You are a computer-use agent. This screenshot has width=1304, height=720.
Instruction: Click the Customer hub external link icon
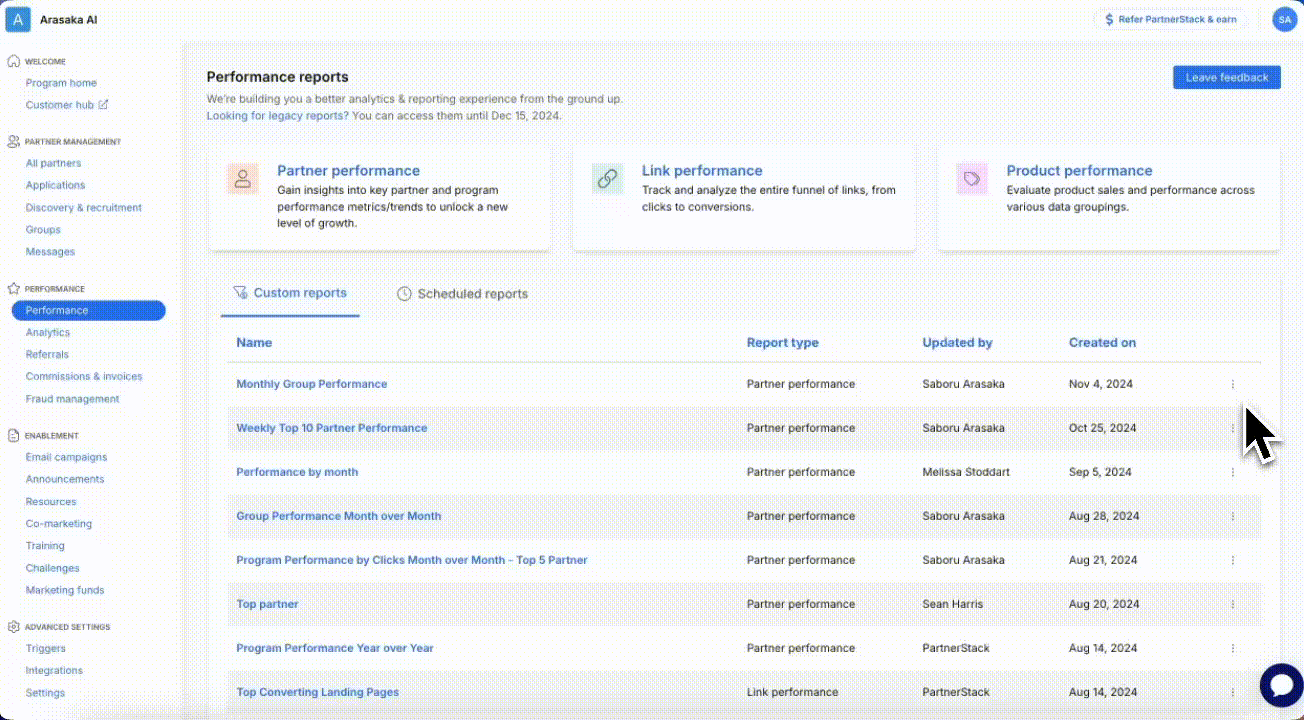pos(104,104)
